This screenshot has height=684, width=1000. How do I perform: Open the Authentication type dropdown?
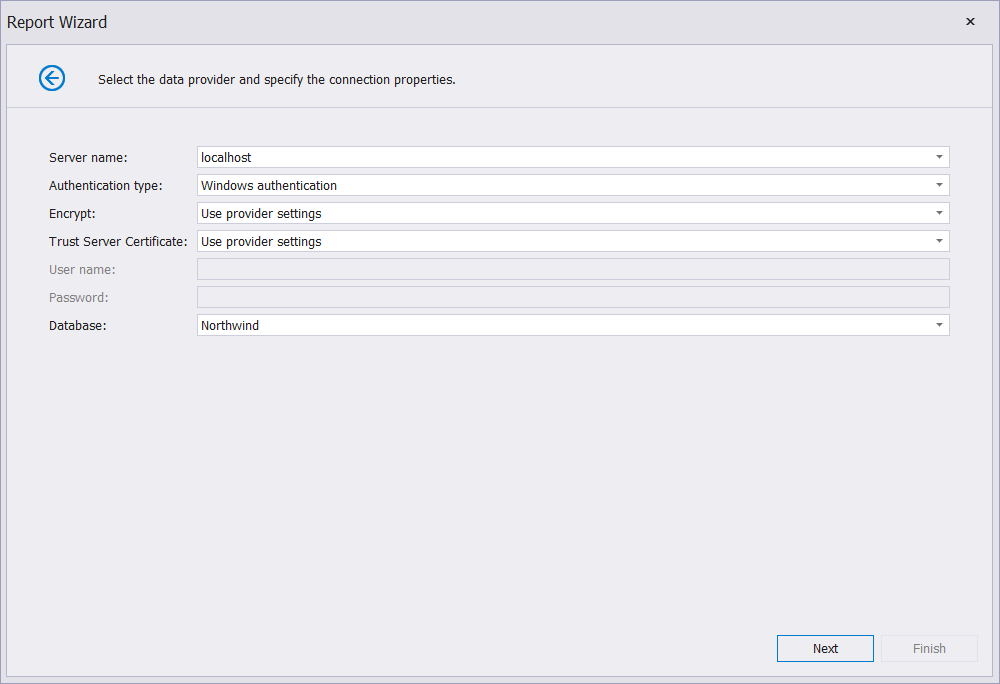(939, 185)
